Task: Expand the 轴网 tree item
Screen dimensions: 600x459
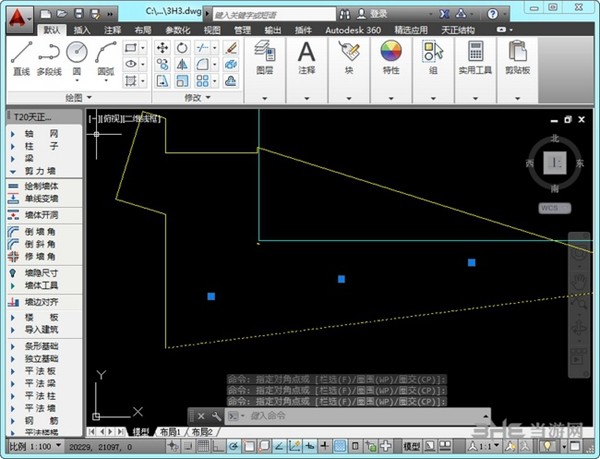Action: pos(40,132)
